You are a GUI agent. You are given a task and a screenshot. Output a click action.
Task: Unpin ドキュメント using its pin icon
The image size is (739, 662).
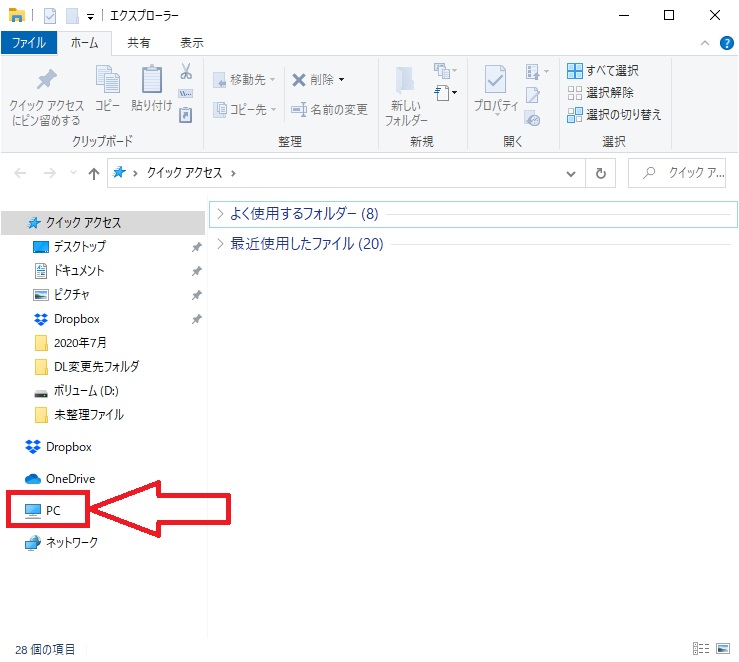[197, 271]
